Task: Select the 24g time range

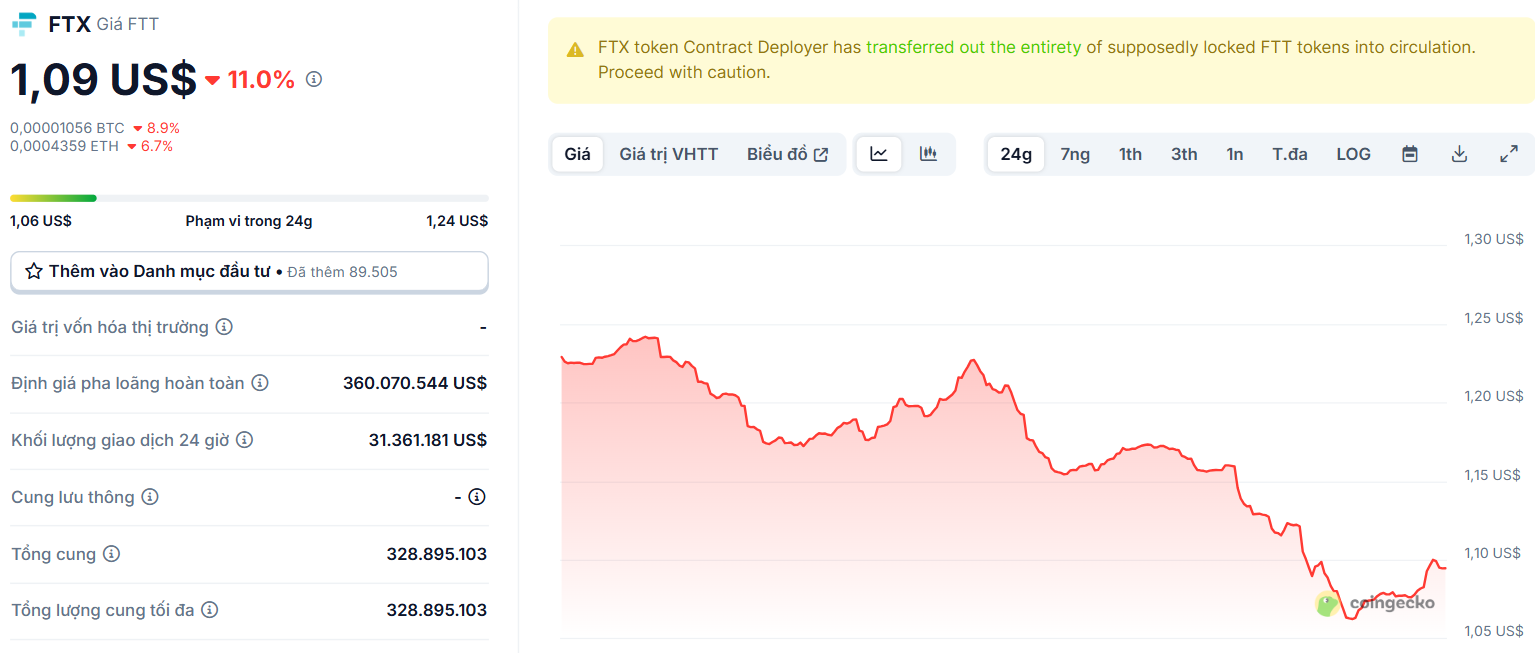Action: [1016, 154]
